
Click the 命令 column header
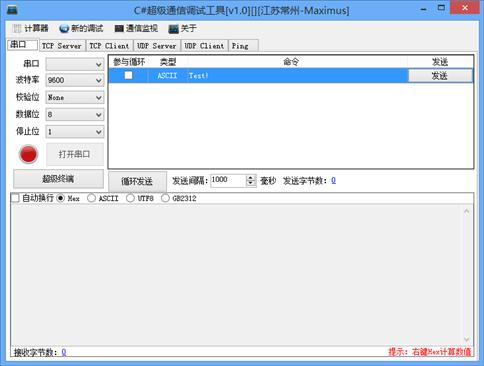[x=291, y=62]
